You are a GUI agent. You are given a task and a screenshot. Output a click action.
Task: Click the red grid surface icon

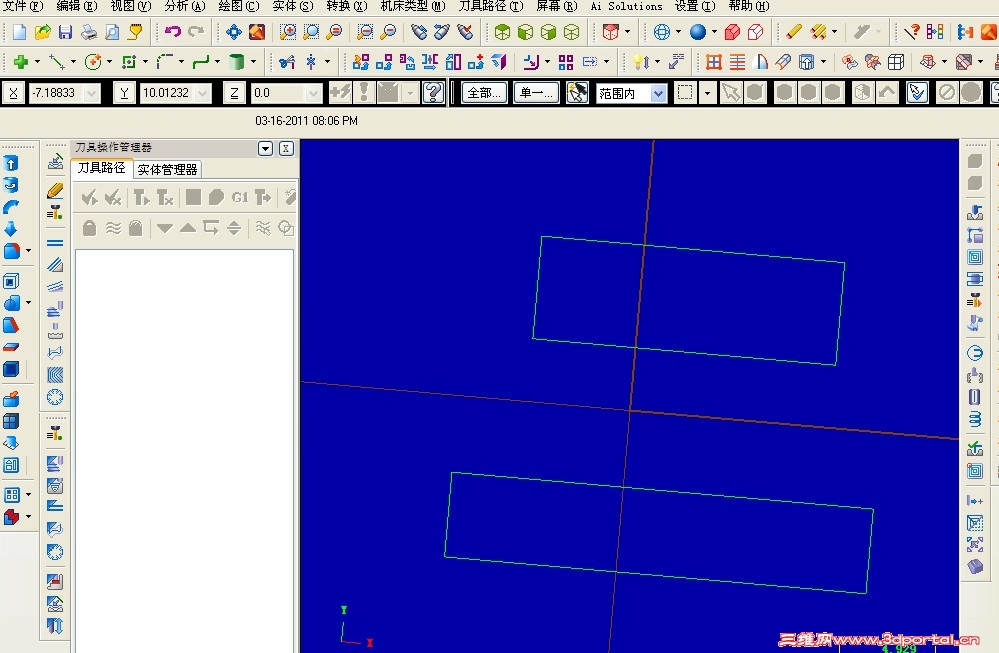tap(714, 62)
